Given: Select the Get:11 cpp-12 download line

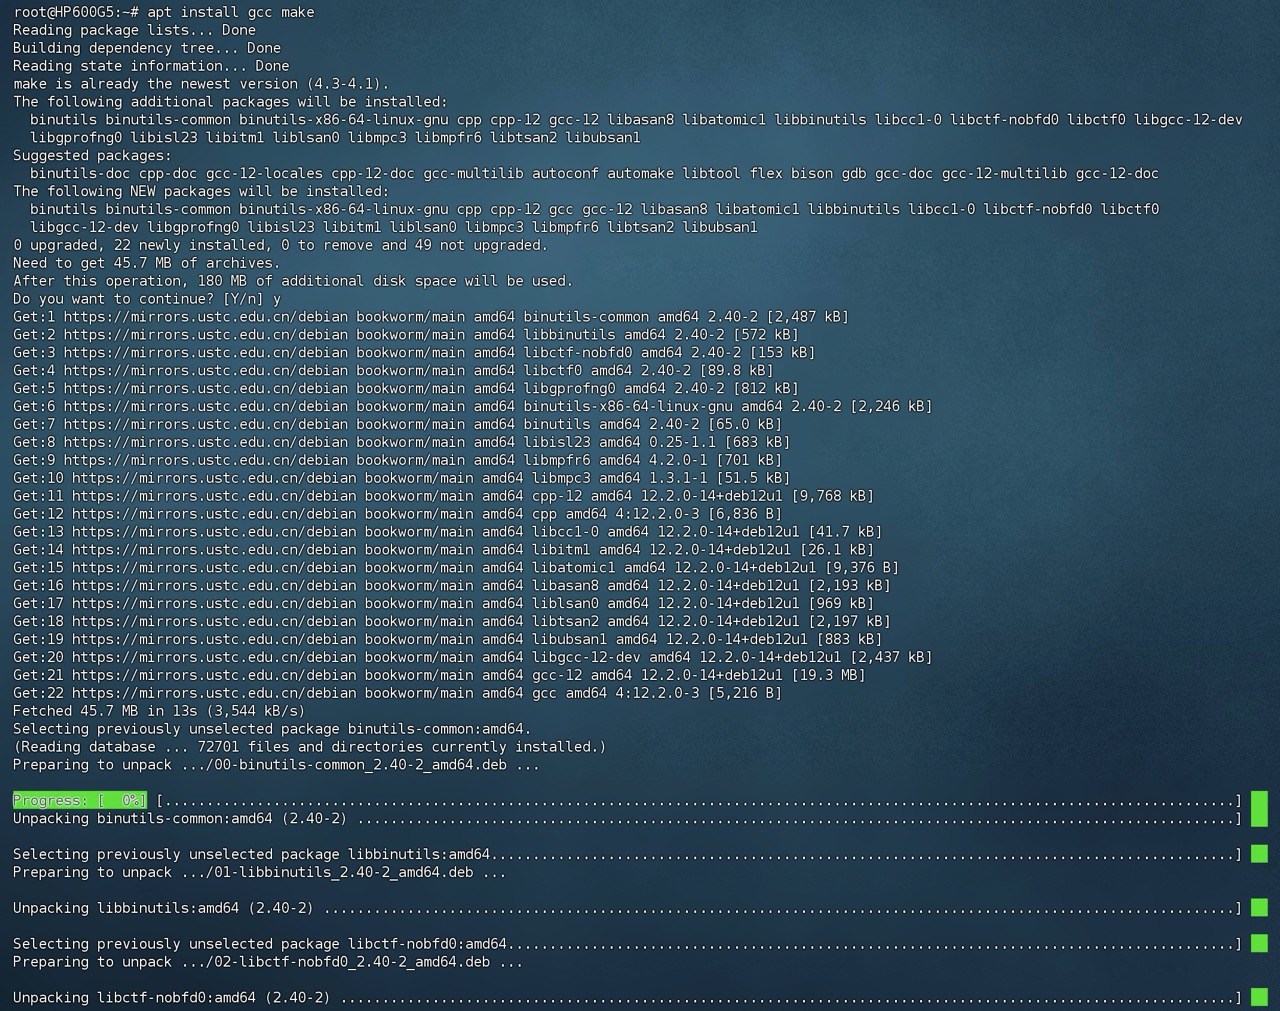Looking at the screenshot, I should [x=444, y=496].
